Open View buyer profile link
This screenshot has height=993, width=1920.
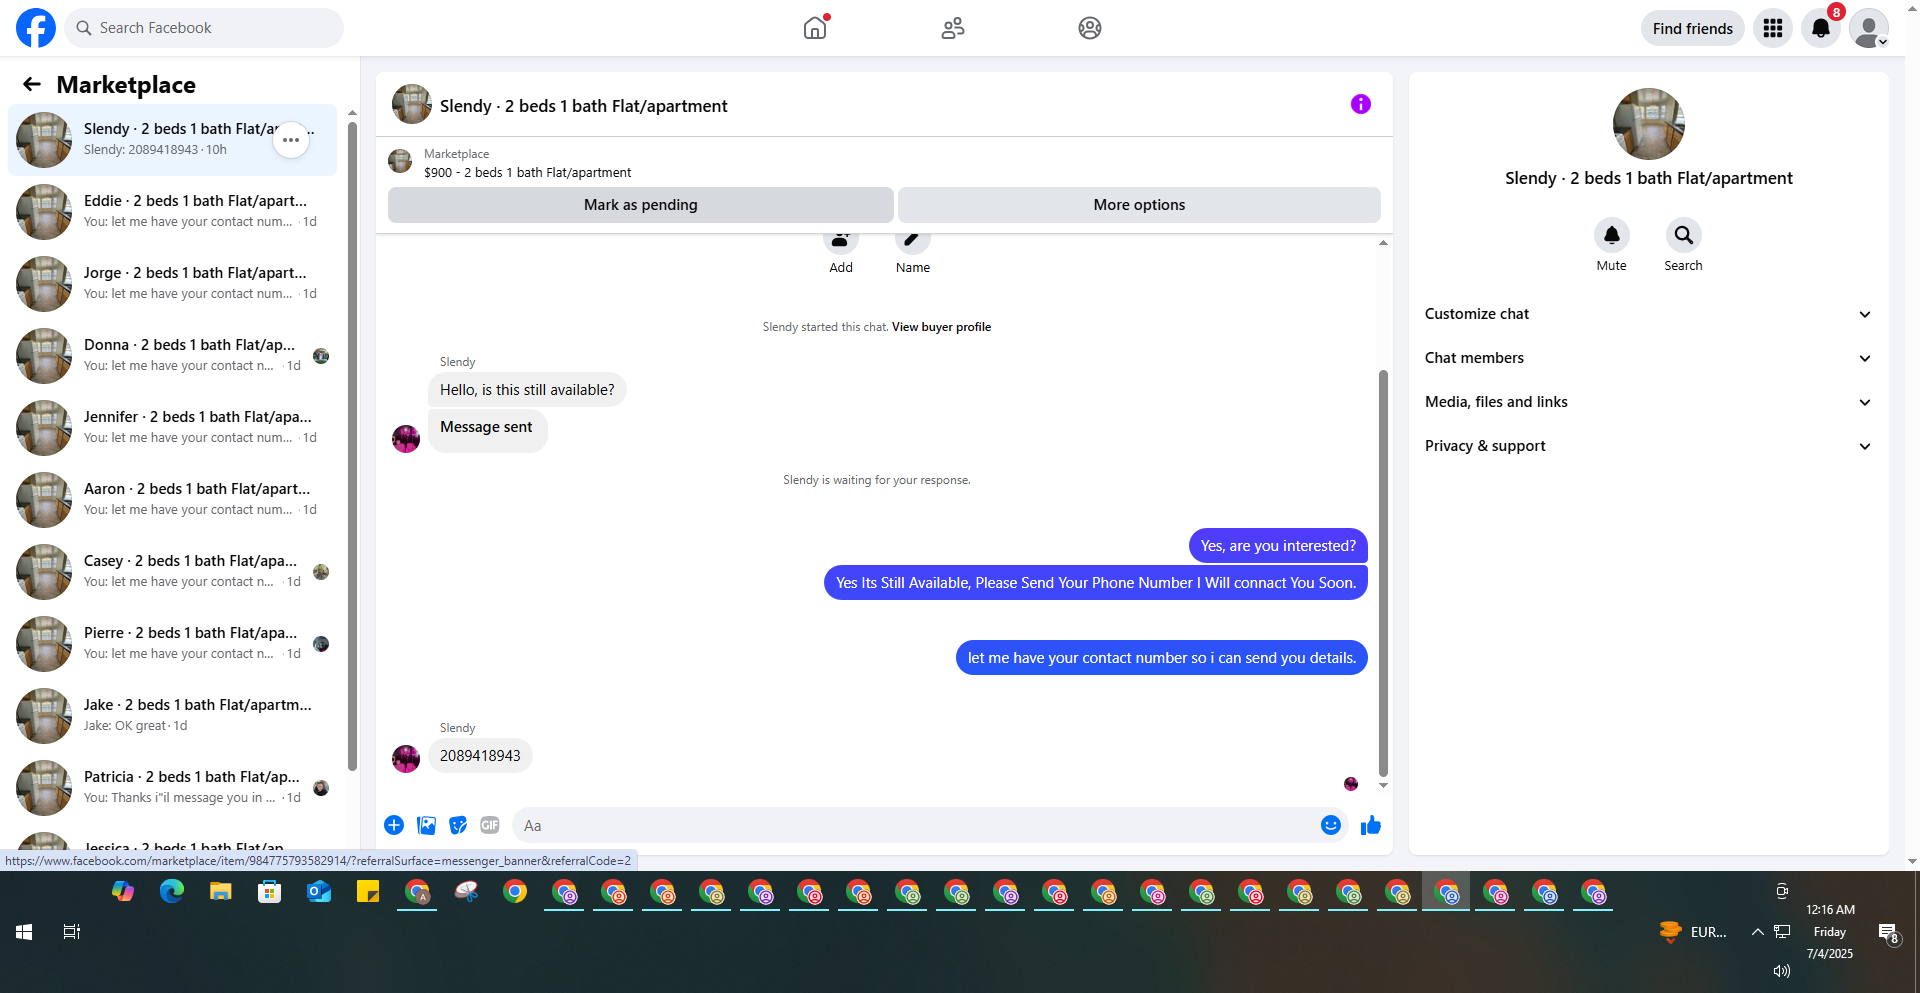[x=941, y=327]
